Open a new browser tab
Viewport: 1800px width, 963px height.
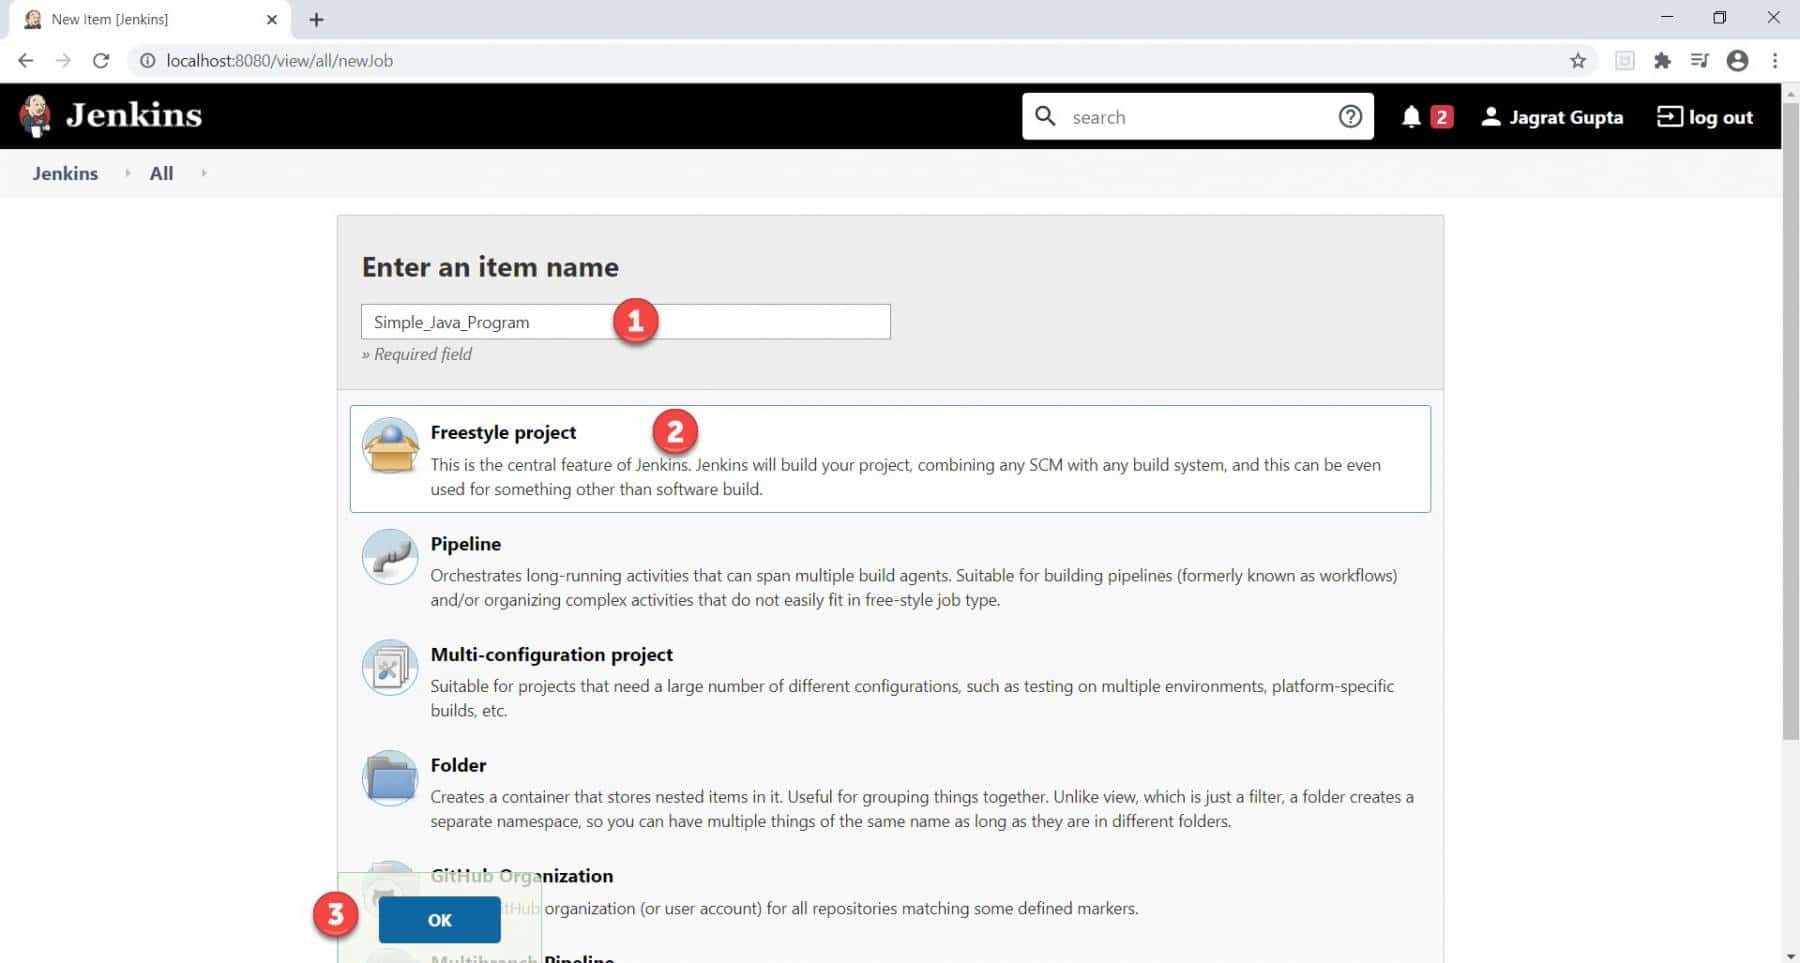(316, 20)
